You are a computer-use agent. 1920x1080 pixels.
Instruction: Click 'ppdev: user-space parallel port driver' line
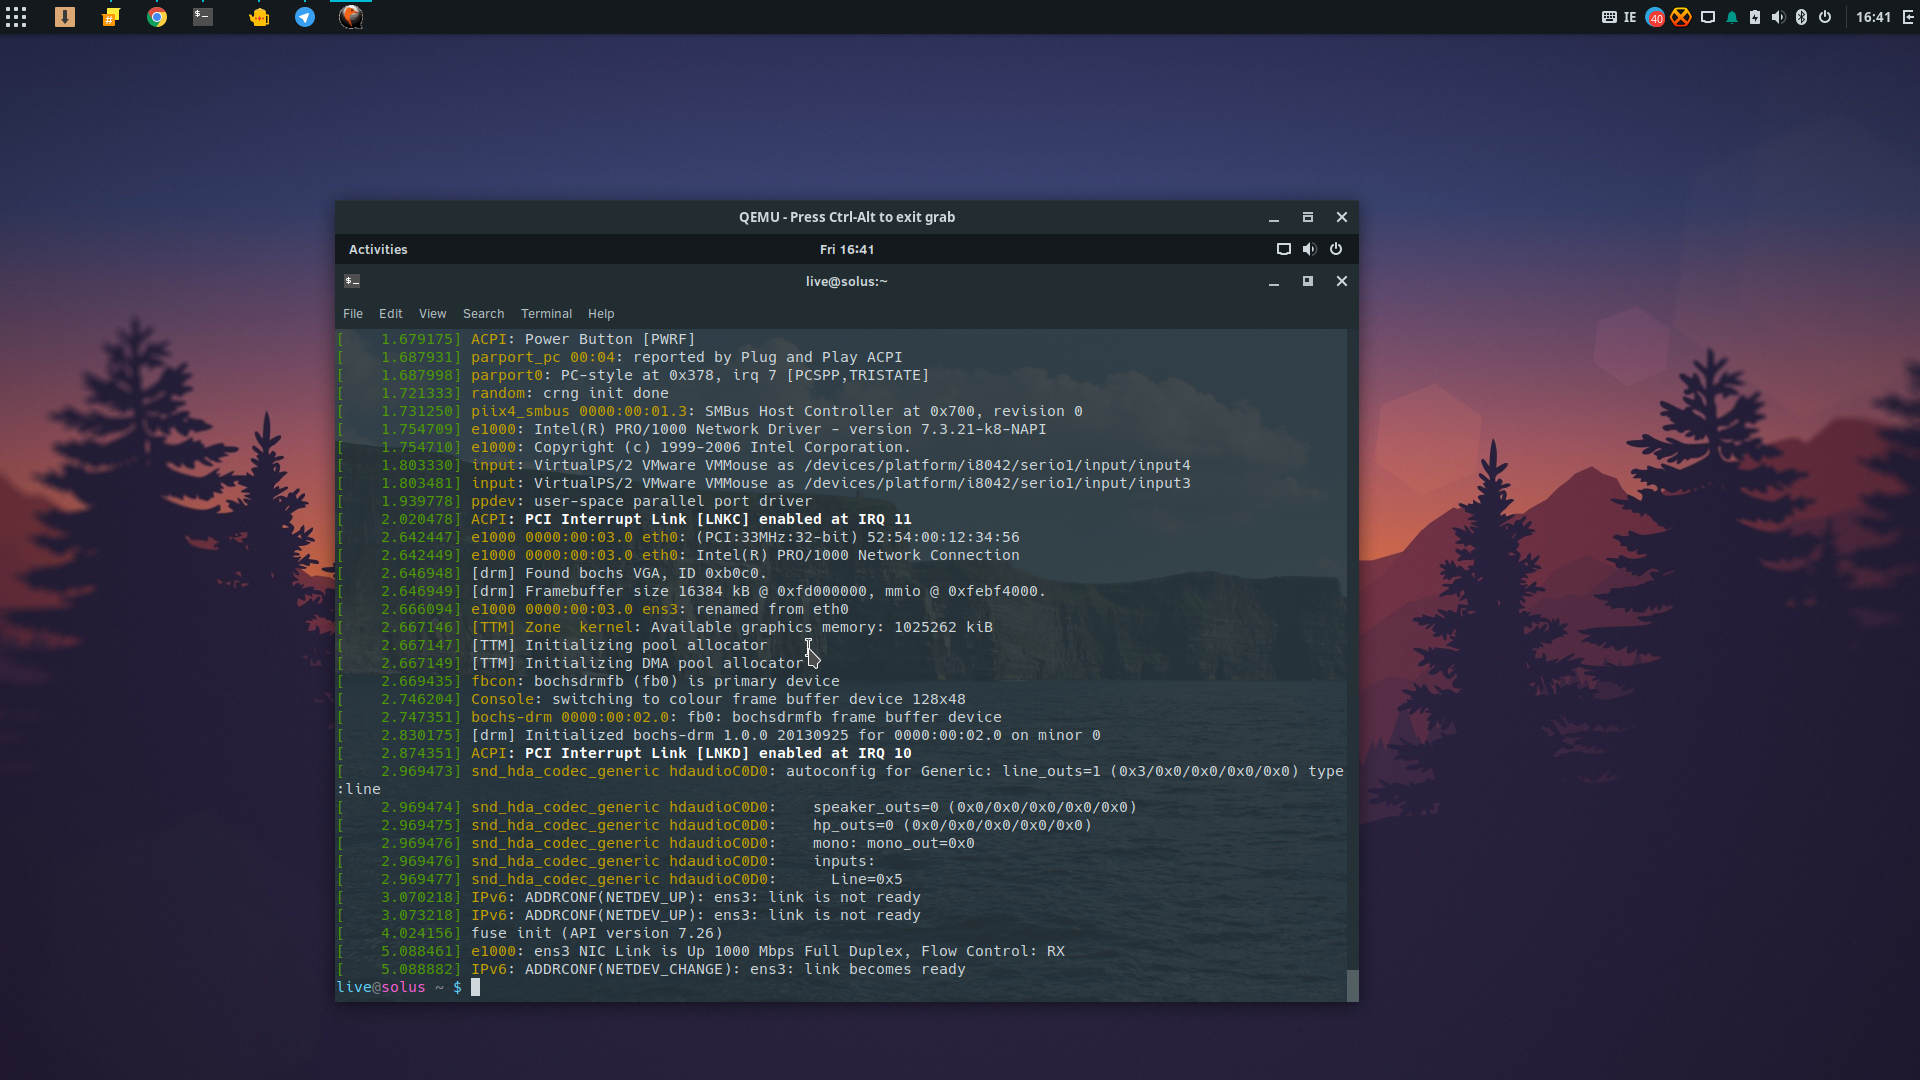(x=642, y=501)
